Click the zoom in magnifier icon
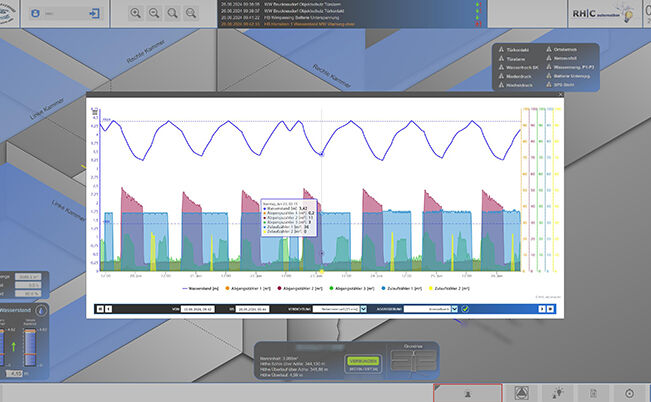This screenshot has width=651, height=402. coord(137,14)
